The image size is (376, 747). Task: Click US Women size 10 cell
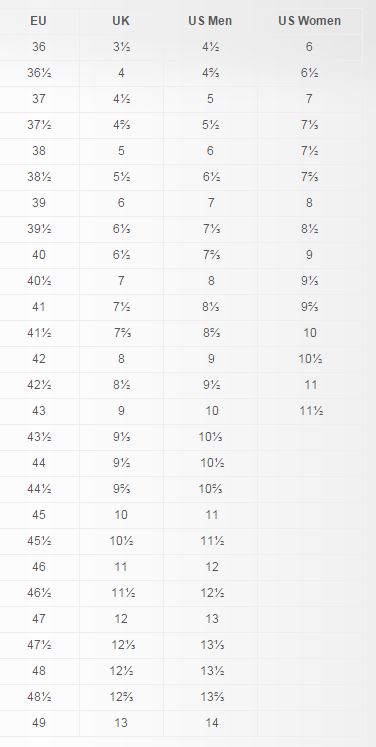(310, 333)
